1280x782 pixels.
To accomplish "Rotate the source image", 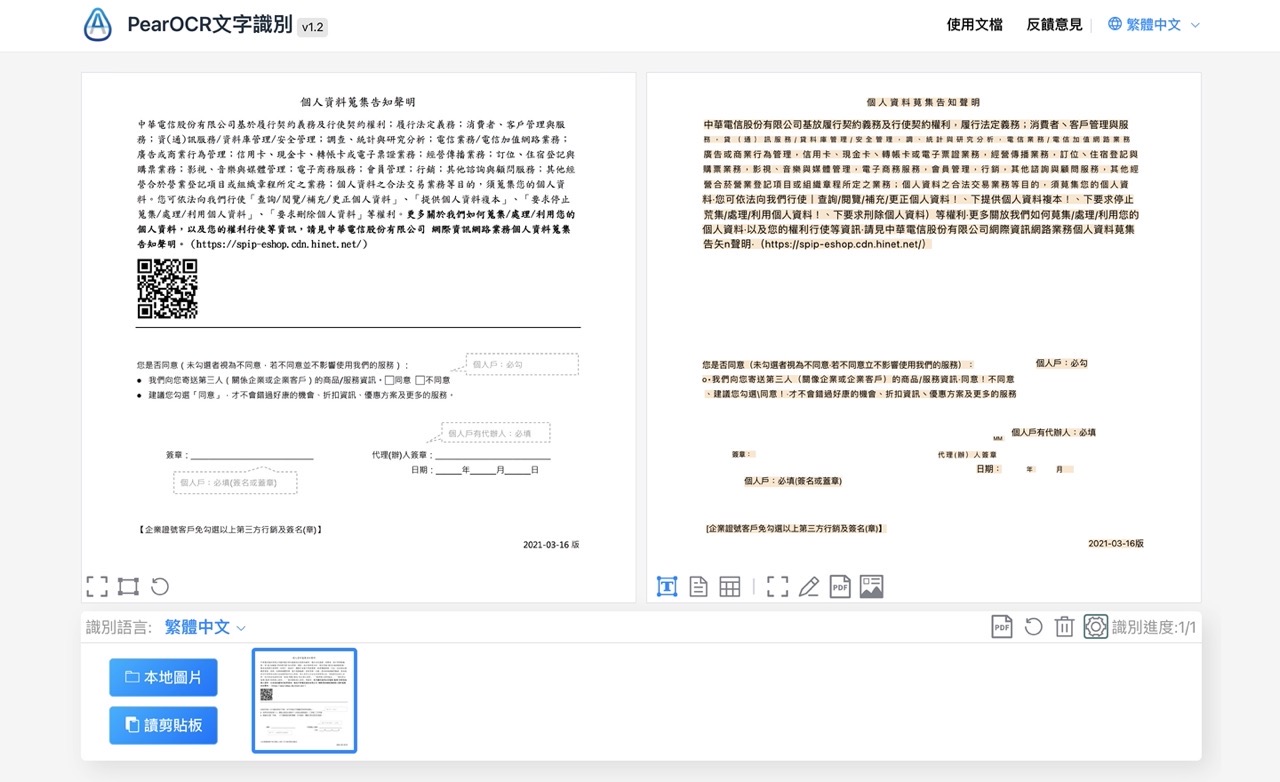I will tap(160, 586).
